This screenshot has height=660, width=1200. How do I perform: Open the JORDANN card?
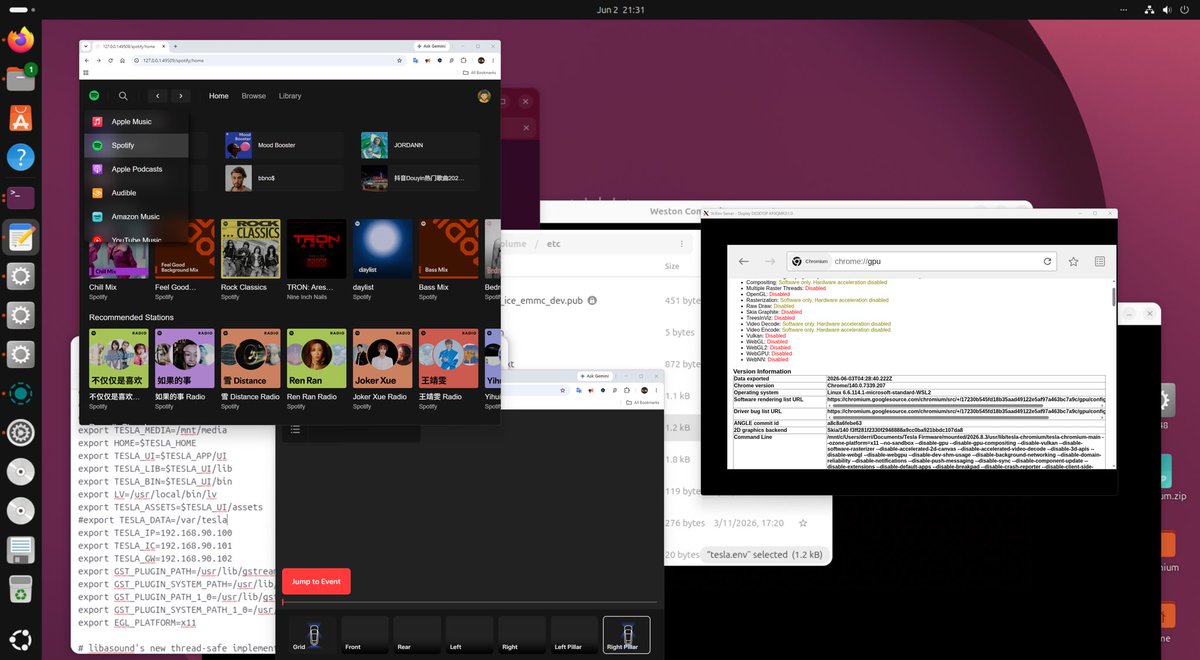pos(420,146)
